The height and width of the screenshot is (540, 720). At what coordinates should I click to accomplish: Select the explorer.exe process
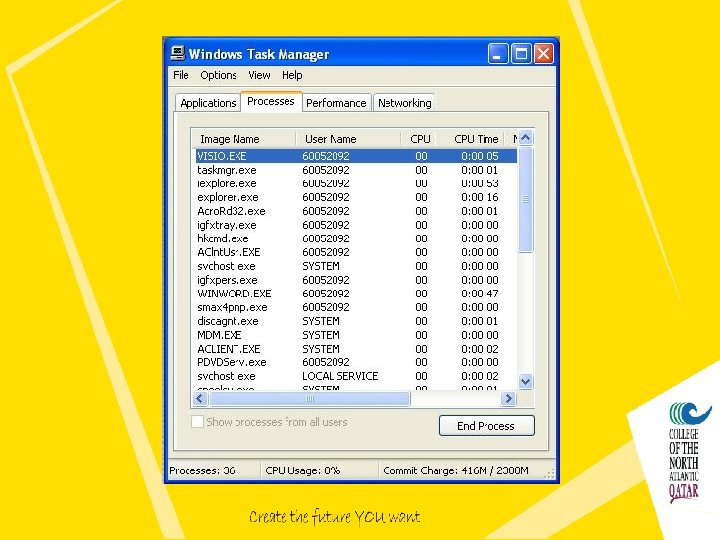[356, 197]
